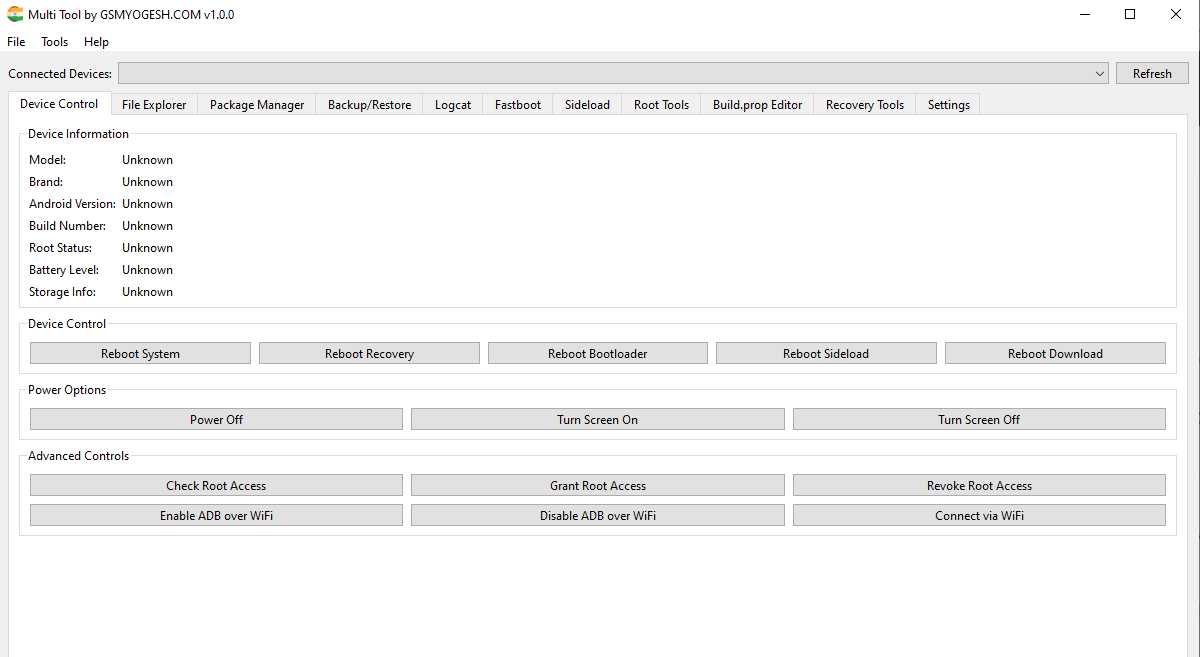Switch to the Package Manager tab
The width and height of the screenshot is (1200, 657).
[x=257, y=105]
